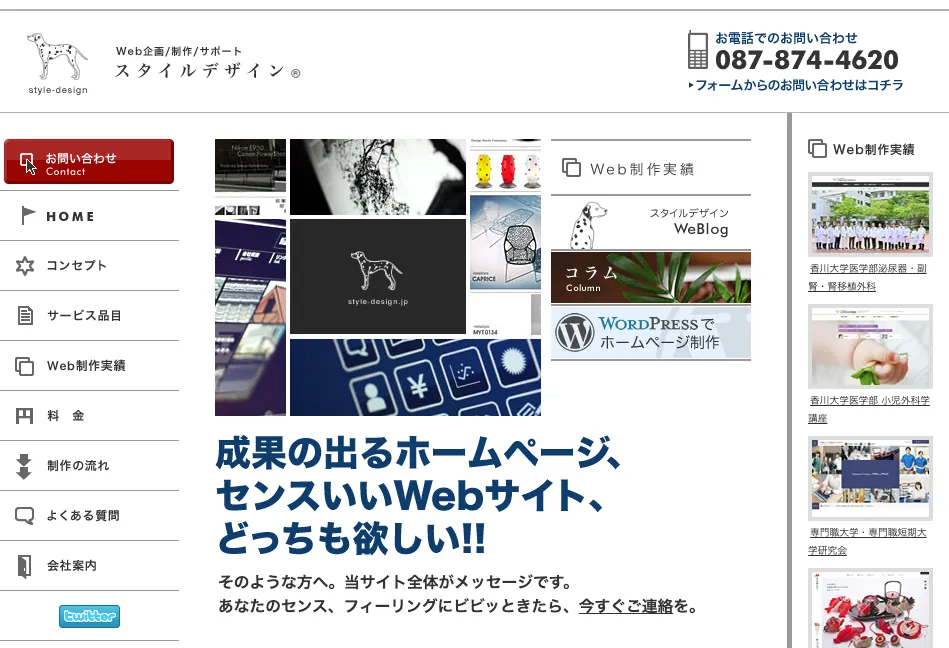Open 香川大学医学部 小児外科学講座 link
Image resolution: width=949 pixels, height=648 pixels.
(x=869, y=409)
